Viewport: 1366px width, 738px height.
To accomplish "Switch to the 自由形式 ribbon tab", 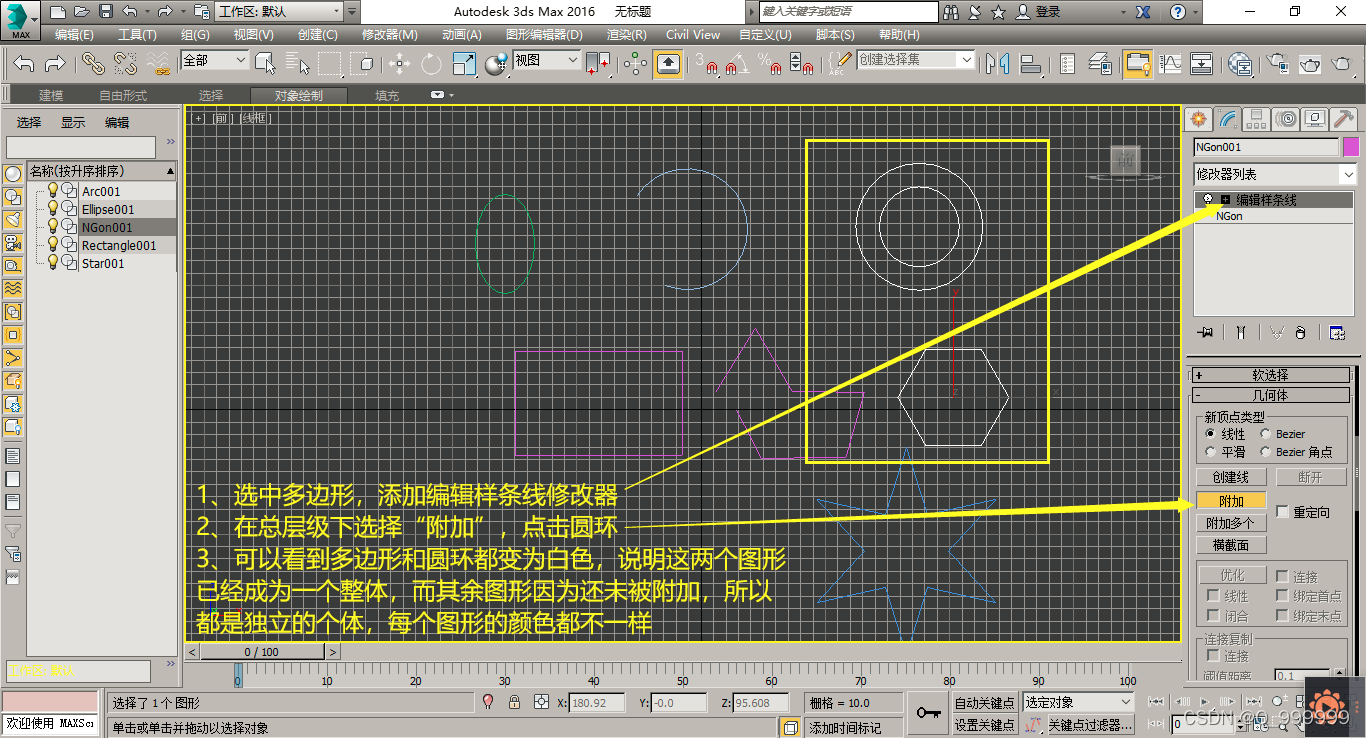I will tap(123, 95).
